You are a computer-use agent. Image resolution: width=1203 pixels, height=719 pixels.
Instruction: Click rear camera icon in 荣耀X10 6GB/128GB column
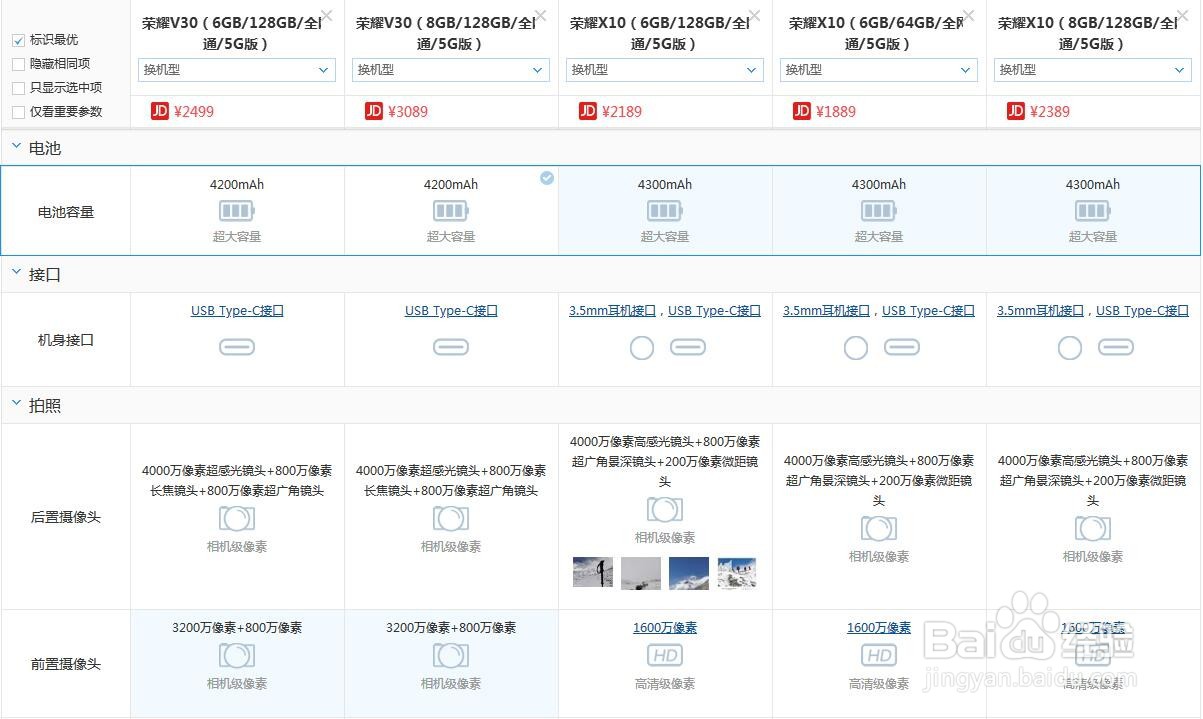[665, 509]
